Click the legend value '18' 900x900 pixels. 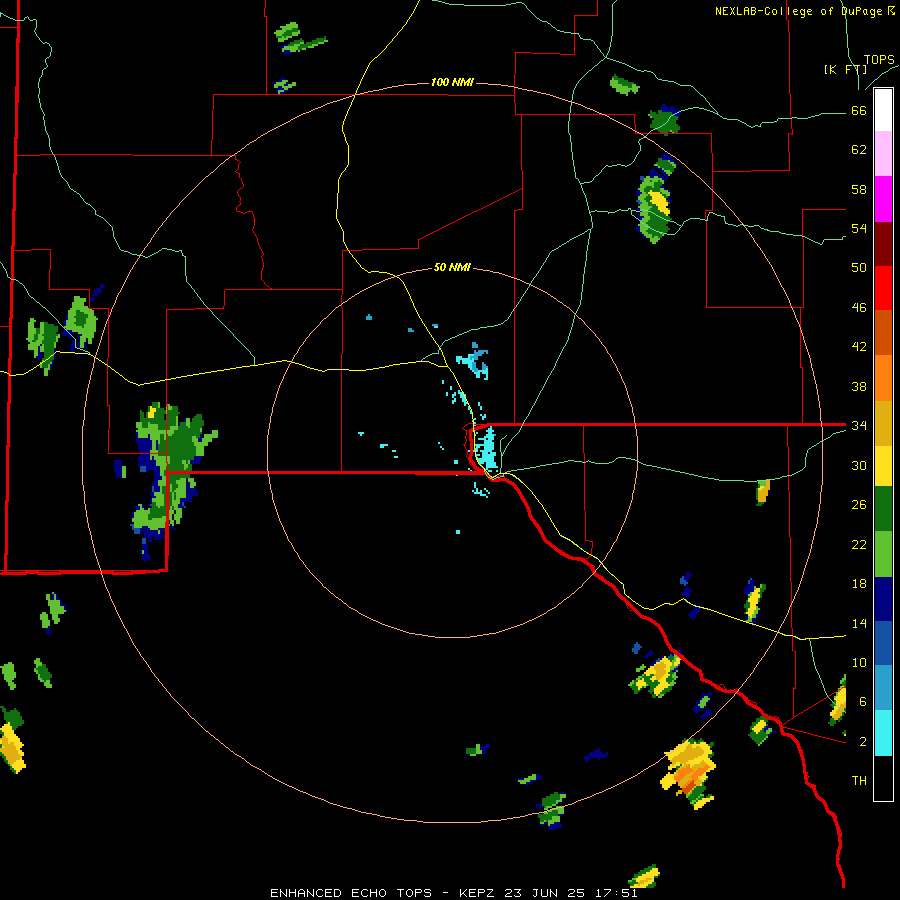point(859,584)
